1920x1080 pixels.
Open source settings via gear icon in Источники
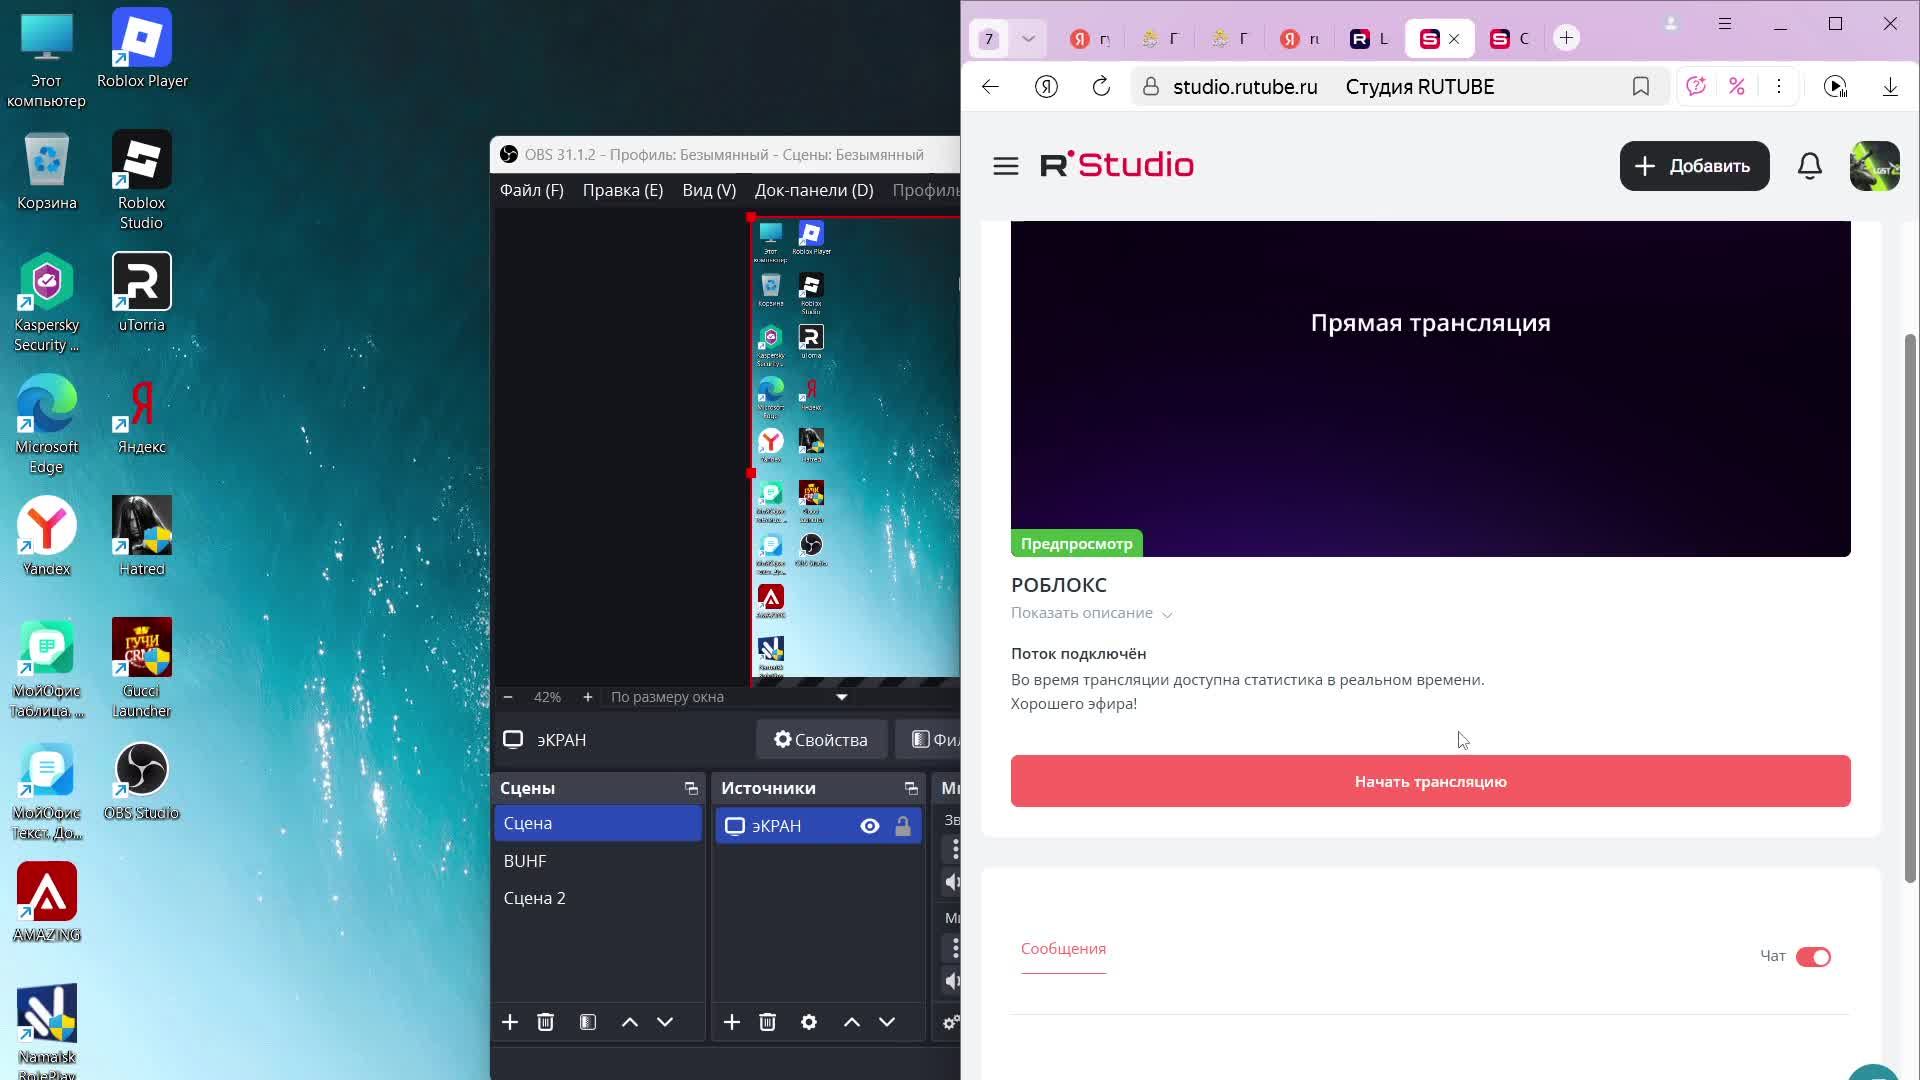[808, 1022]
